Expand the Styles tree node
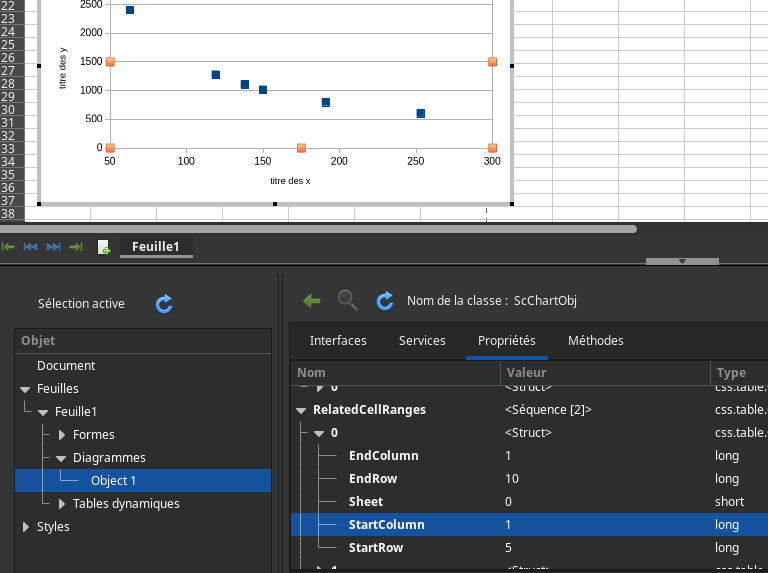This screenshot has height=573, width=768. coord(26,527)
